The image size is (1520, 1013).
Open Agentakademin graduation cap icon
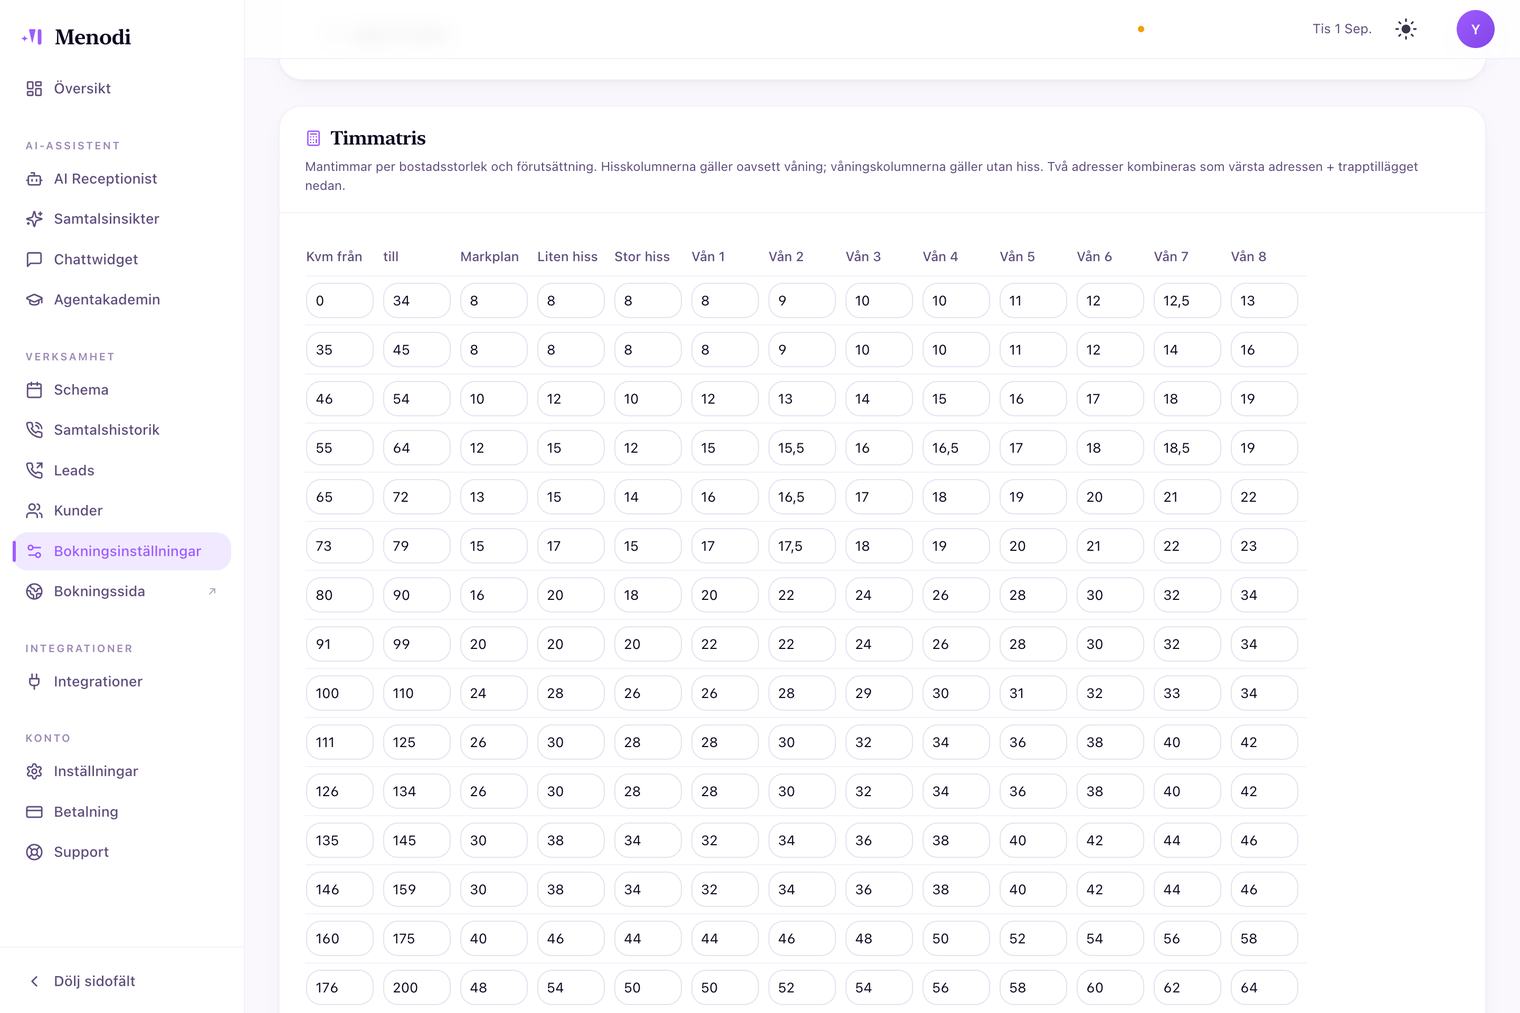pyautogui.click(x=34, y=300)
